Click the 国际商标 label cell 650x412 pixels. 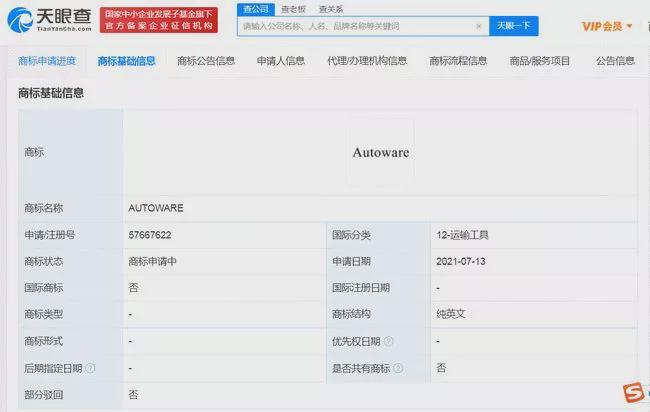(x=70, y=288)
